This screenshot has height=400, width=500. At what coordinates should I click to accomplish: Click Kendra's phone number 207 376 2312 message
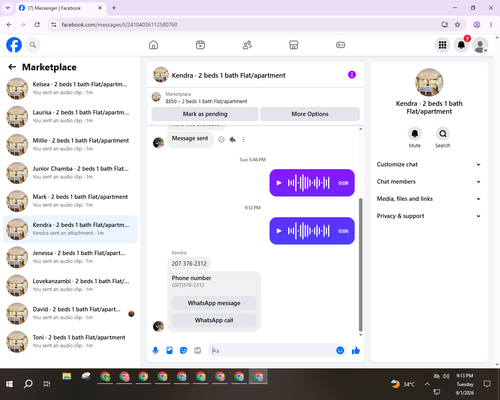point(189,263)
